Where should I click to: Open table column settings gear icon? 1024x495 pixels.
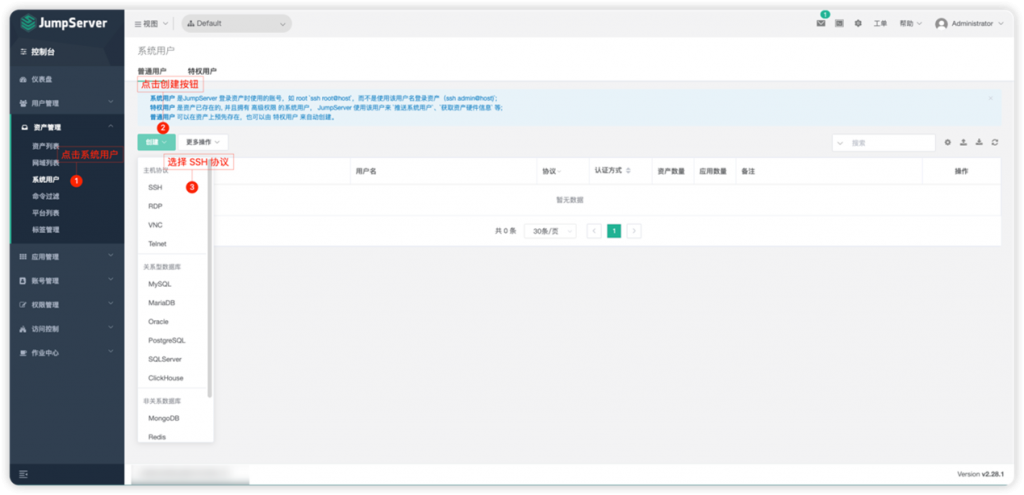(948, 142)
